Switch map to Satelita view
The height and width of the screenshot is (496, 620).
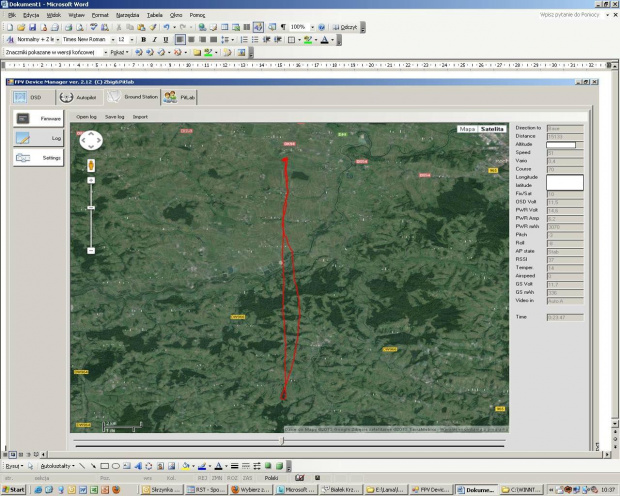tap(492, 129)
